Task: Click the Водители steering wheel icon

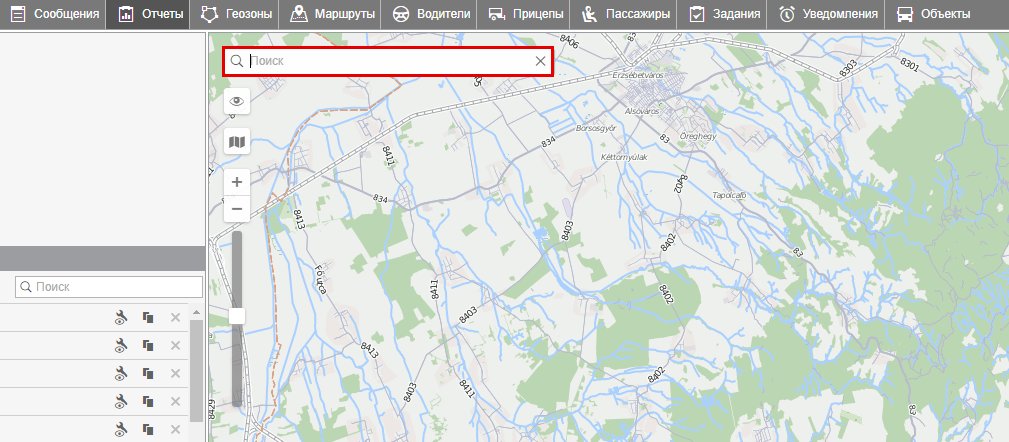Action: [399, 14]
